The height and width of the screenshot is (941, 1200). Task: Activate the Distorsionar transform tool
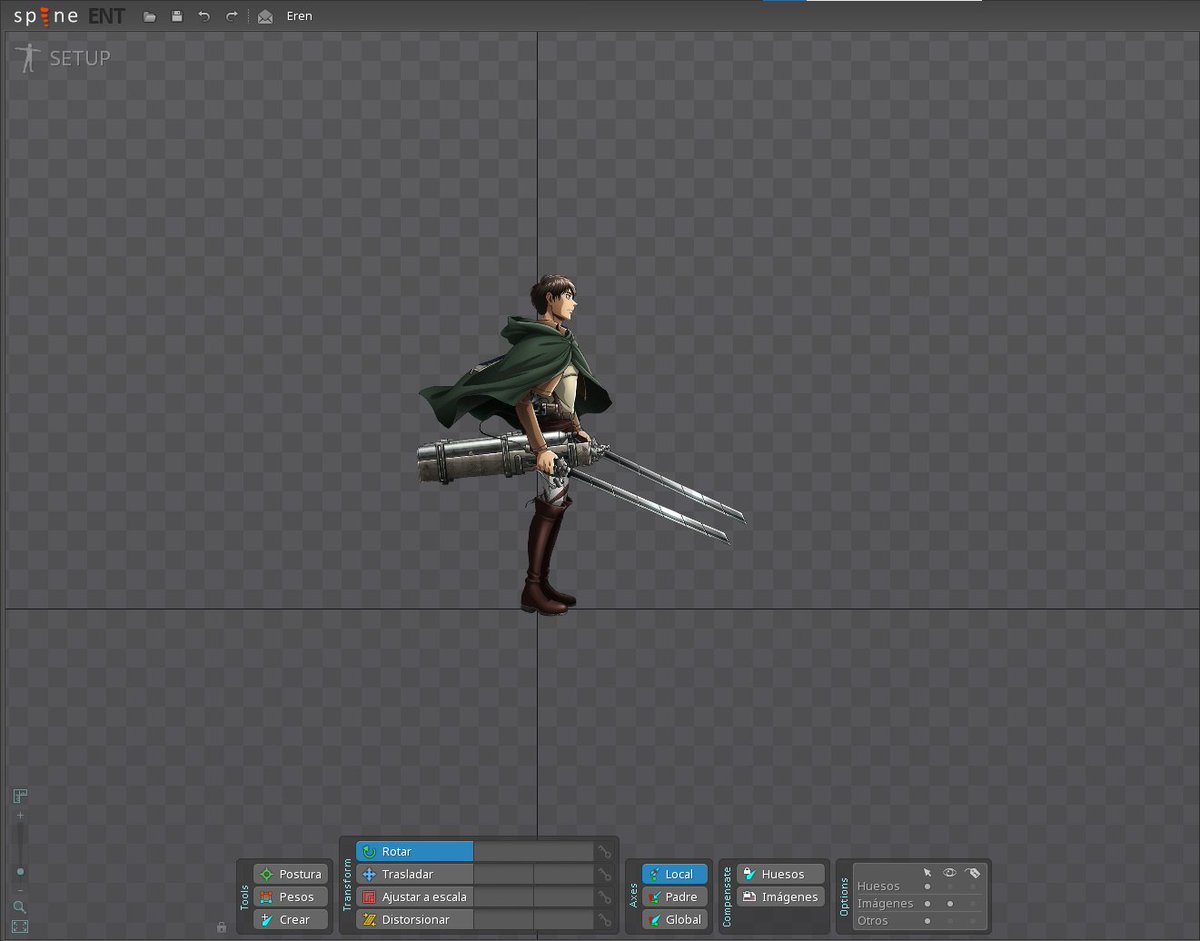point(415,920)
